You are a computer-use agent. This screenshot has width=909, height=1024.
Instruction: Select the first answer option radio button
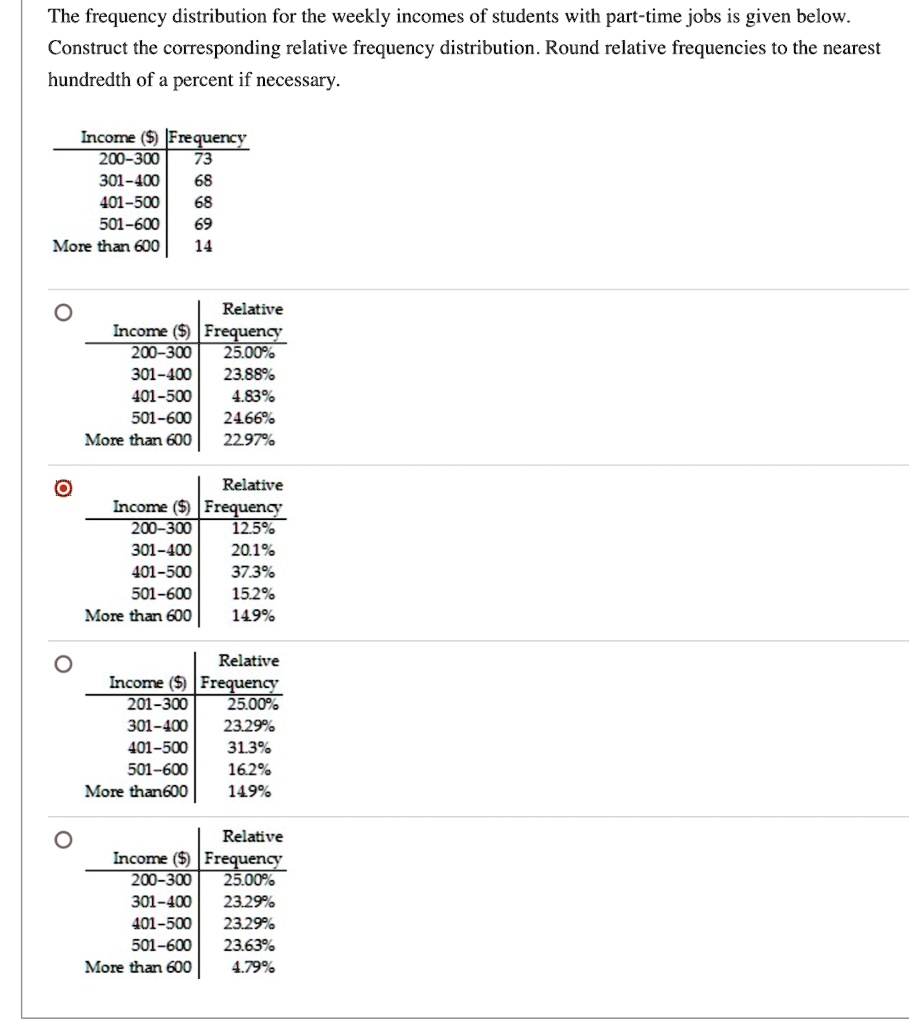[62, 312]
